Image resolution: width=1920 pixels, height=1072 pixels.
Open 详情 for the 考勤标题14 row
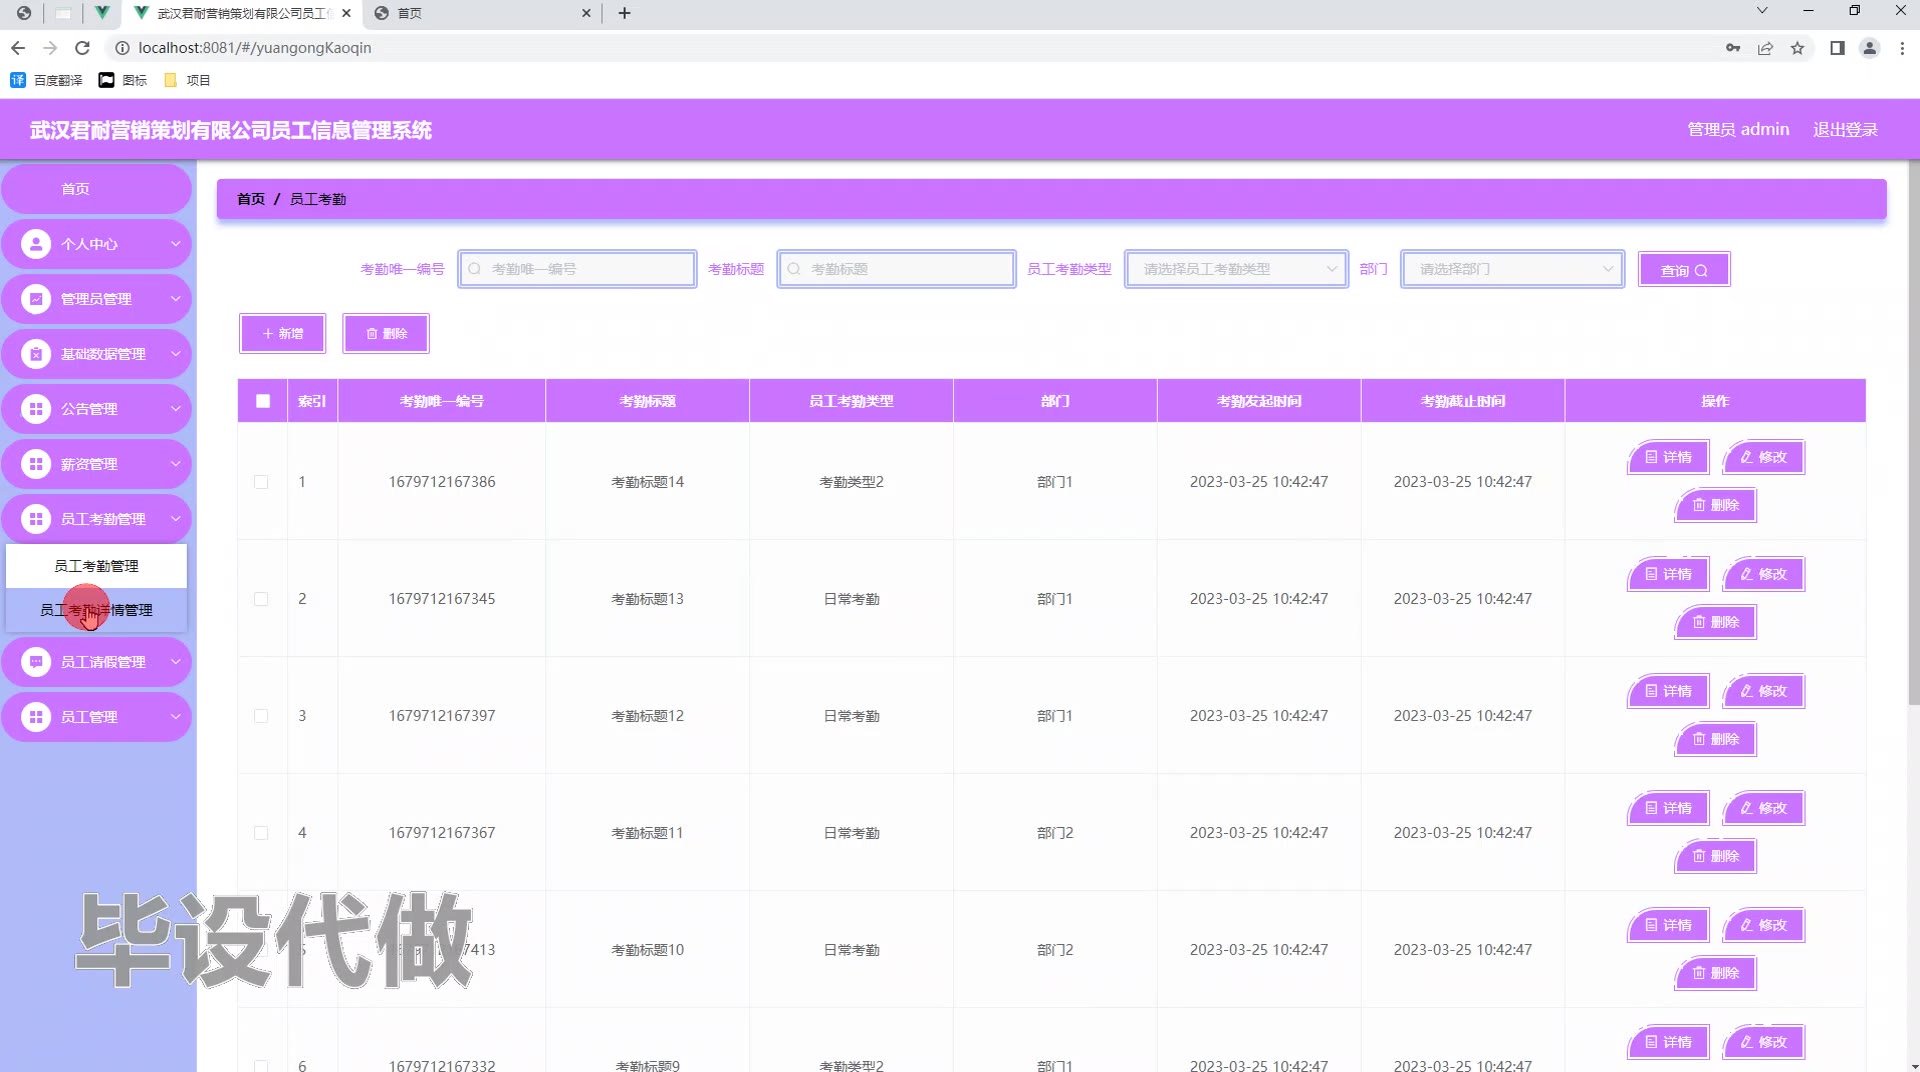pos(1668,457)
